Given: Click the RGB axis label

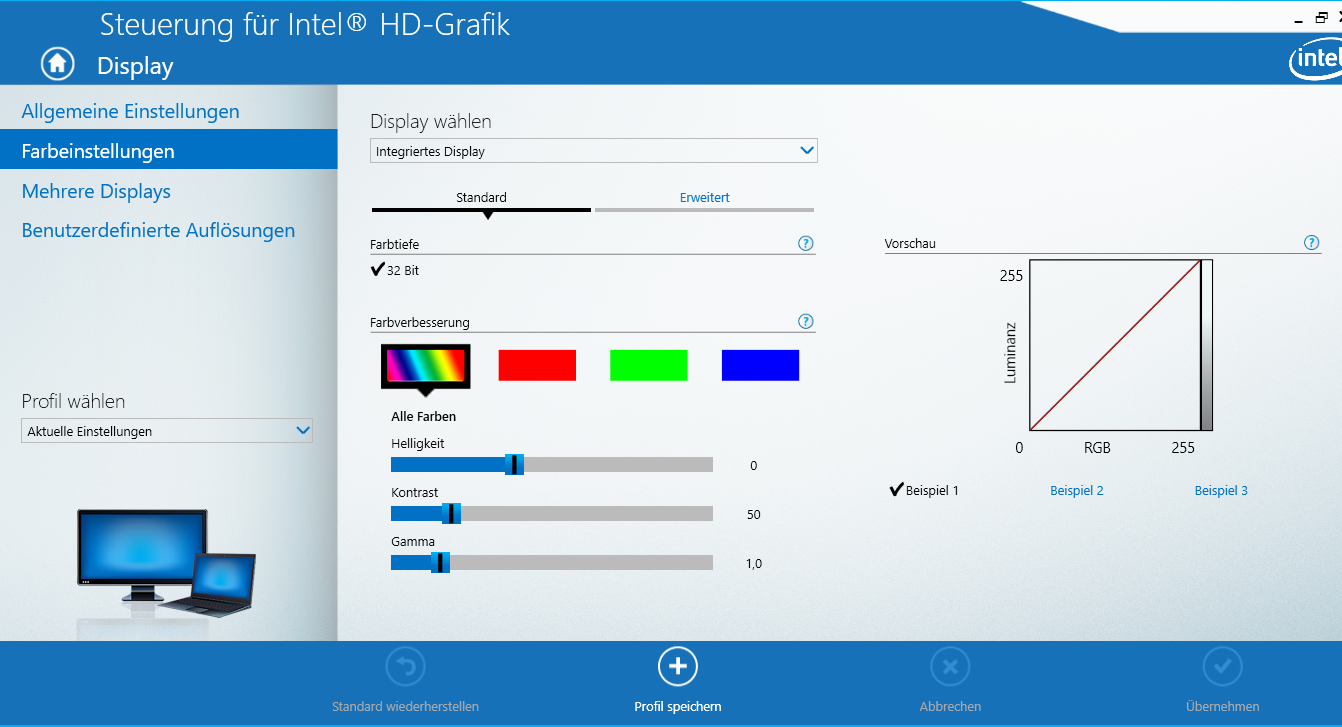Looking at the screenshot, I should coord(1097,448).
